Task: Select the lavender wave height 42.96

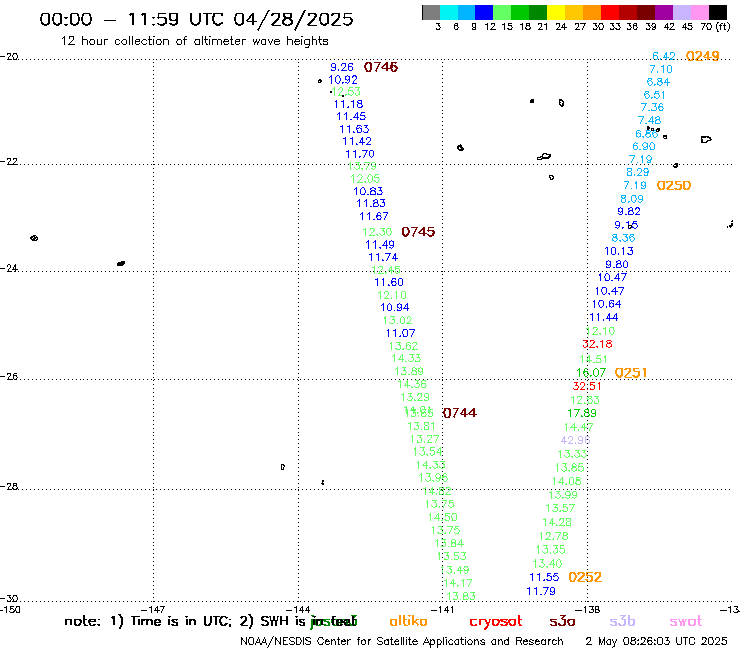Action: [575, 440]
